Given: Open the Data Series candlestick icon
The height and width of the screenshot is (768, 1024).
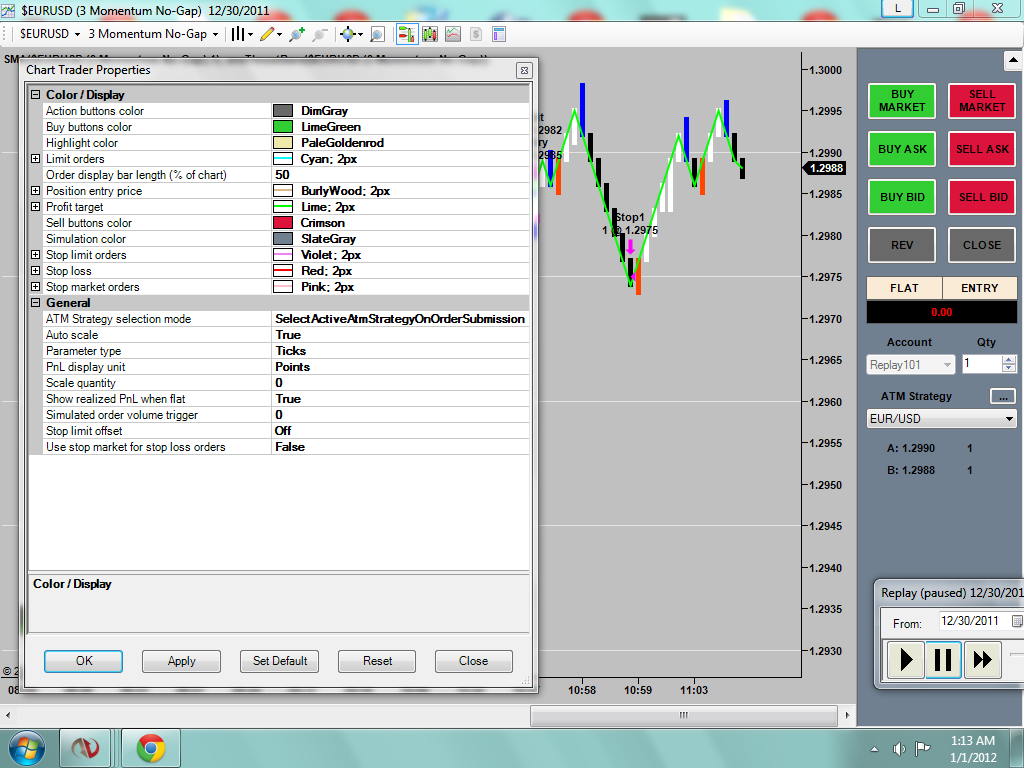Looking at the screenshot, I should [430, 34].
